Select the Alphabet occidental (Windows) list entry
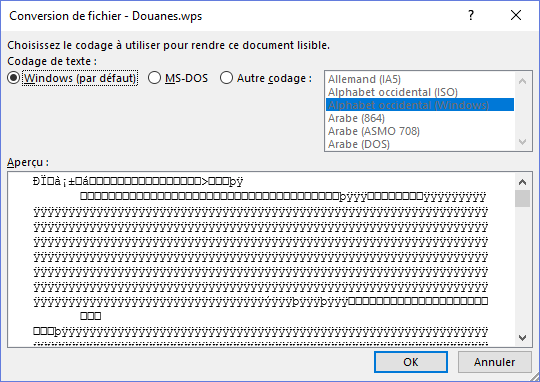 (419, 105)
